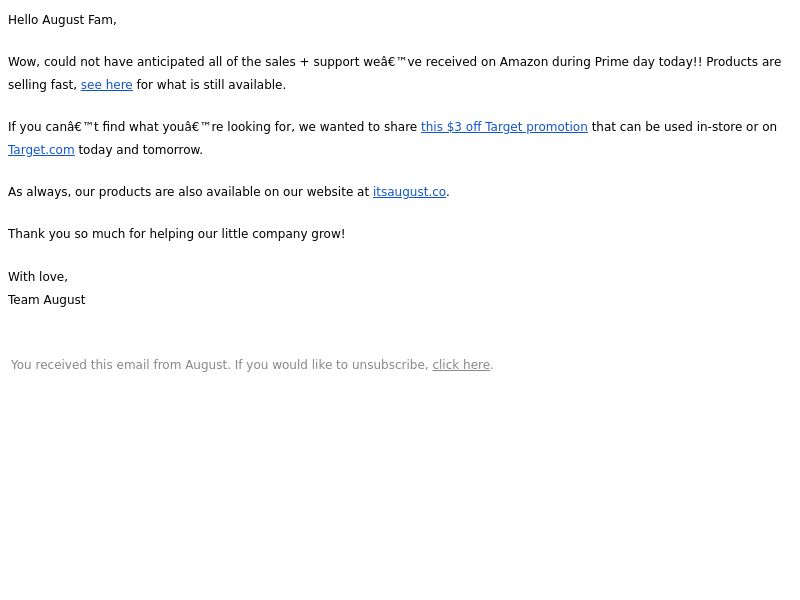Screen dimensions: 800x600
Task: Visit the Target.com link
Action: (41, 149)
